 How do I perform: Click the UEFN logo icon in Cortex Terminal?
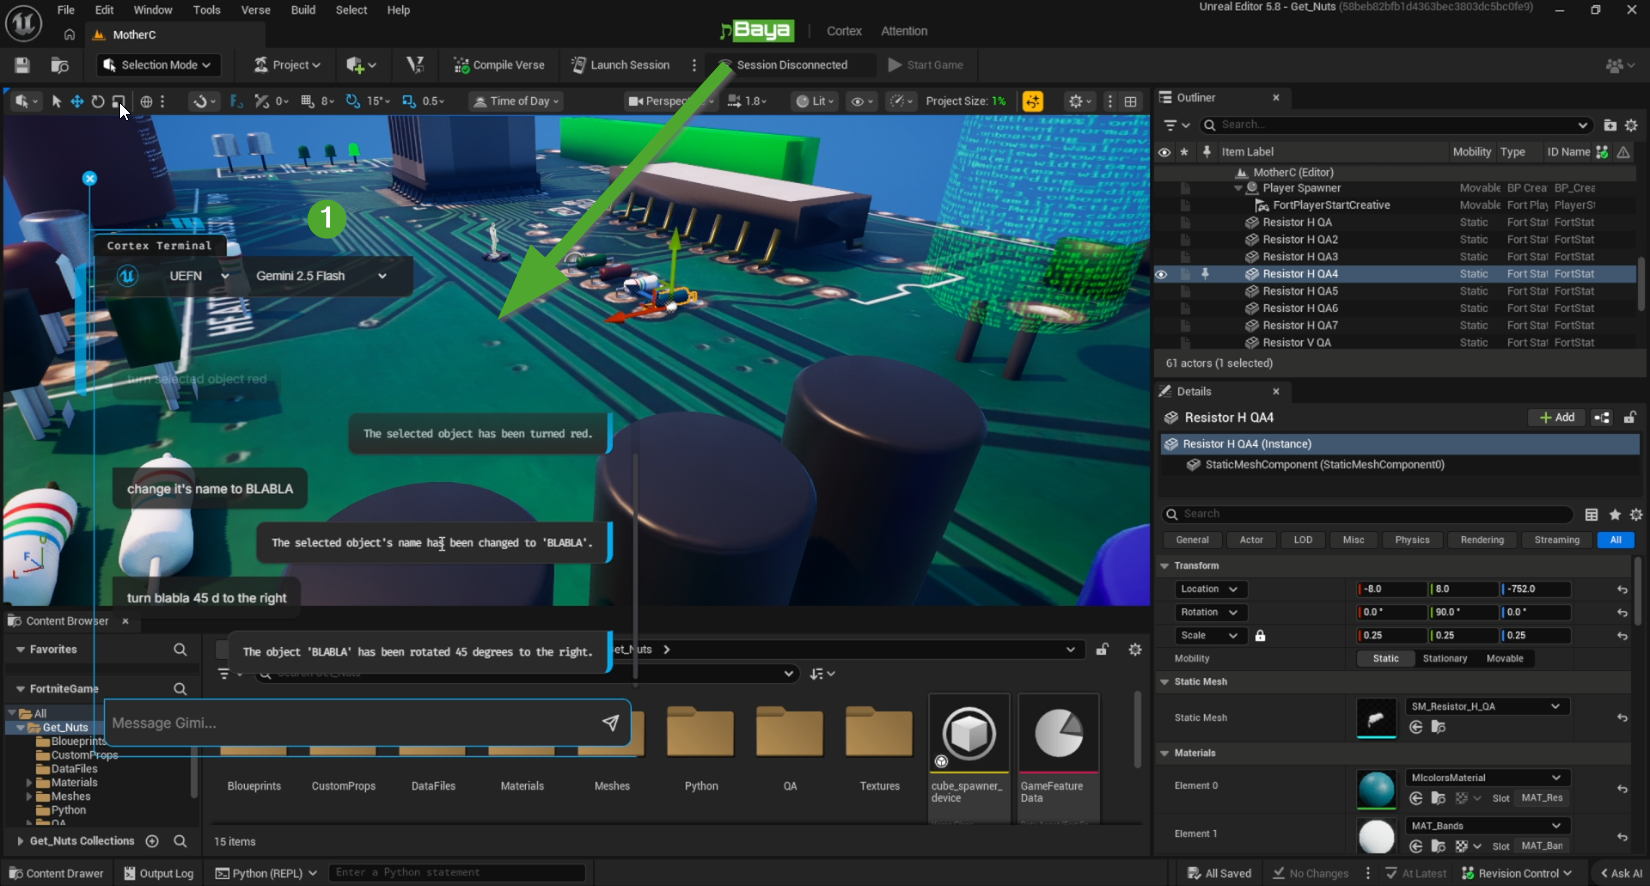[x=127, y=276]
